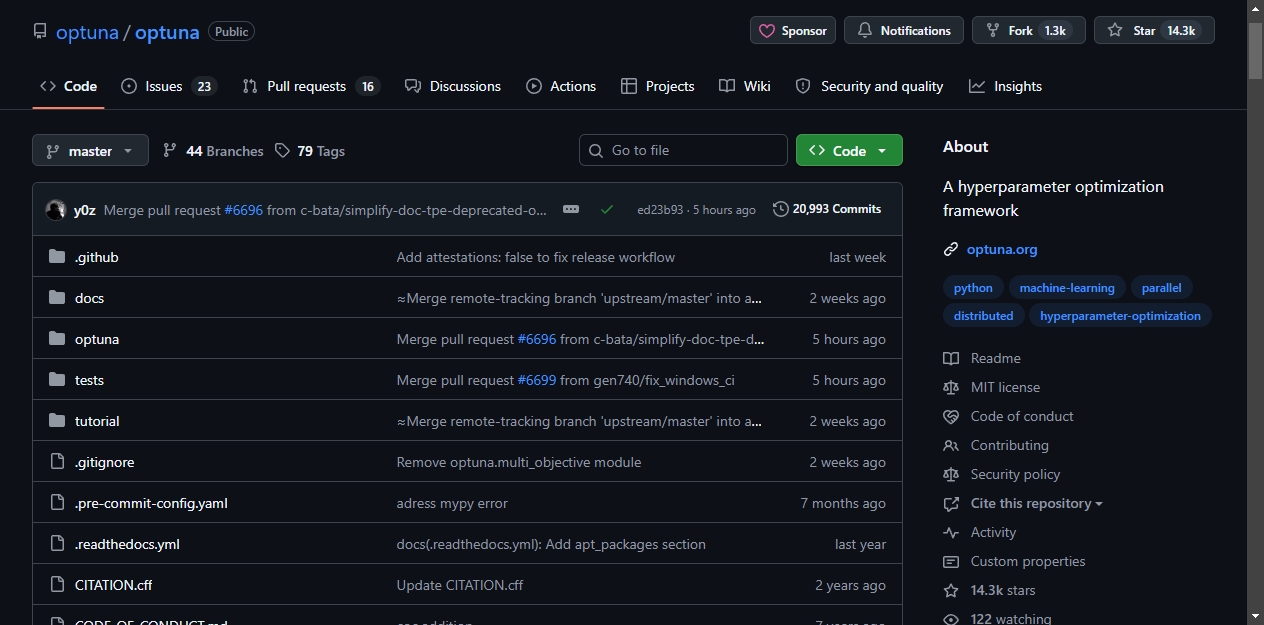
Task: Select the distributed topic tag
Action: tap(983, 316)
